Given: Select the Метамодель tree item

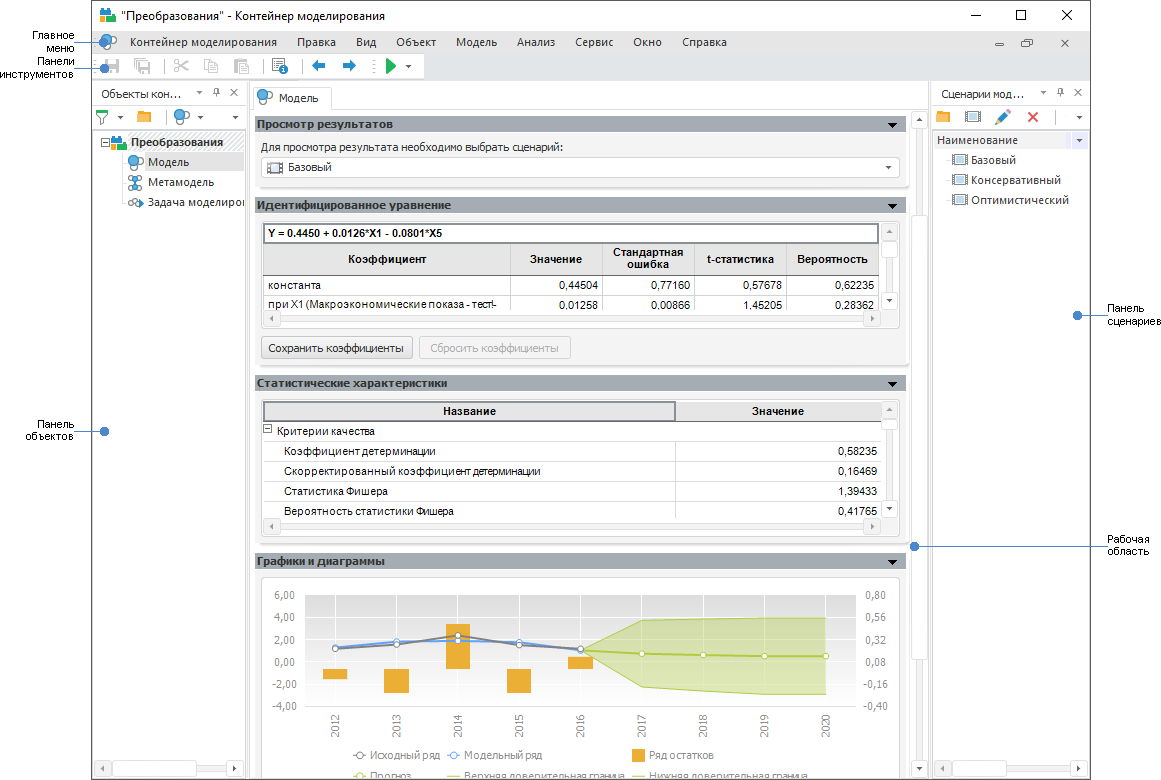Looking at the screenshot, I should click(181, 182).
